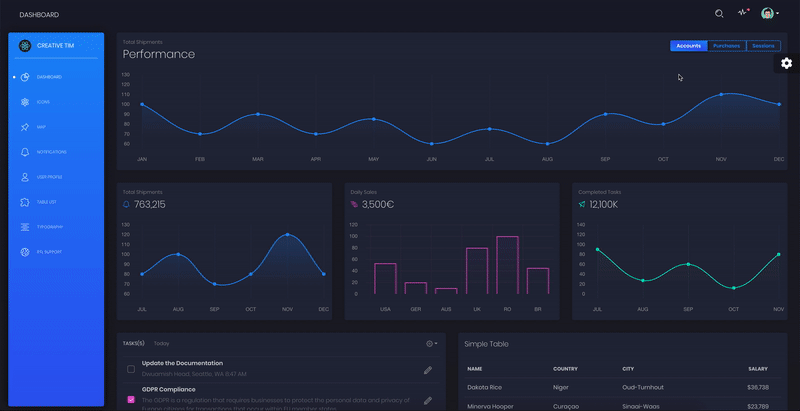This screenshot has width=800, height=411.
Task: Switch Performance chart to Purchases
Action: click(x=727, y=46)
